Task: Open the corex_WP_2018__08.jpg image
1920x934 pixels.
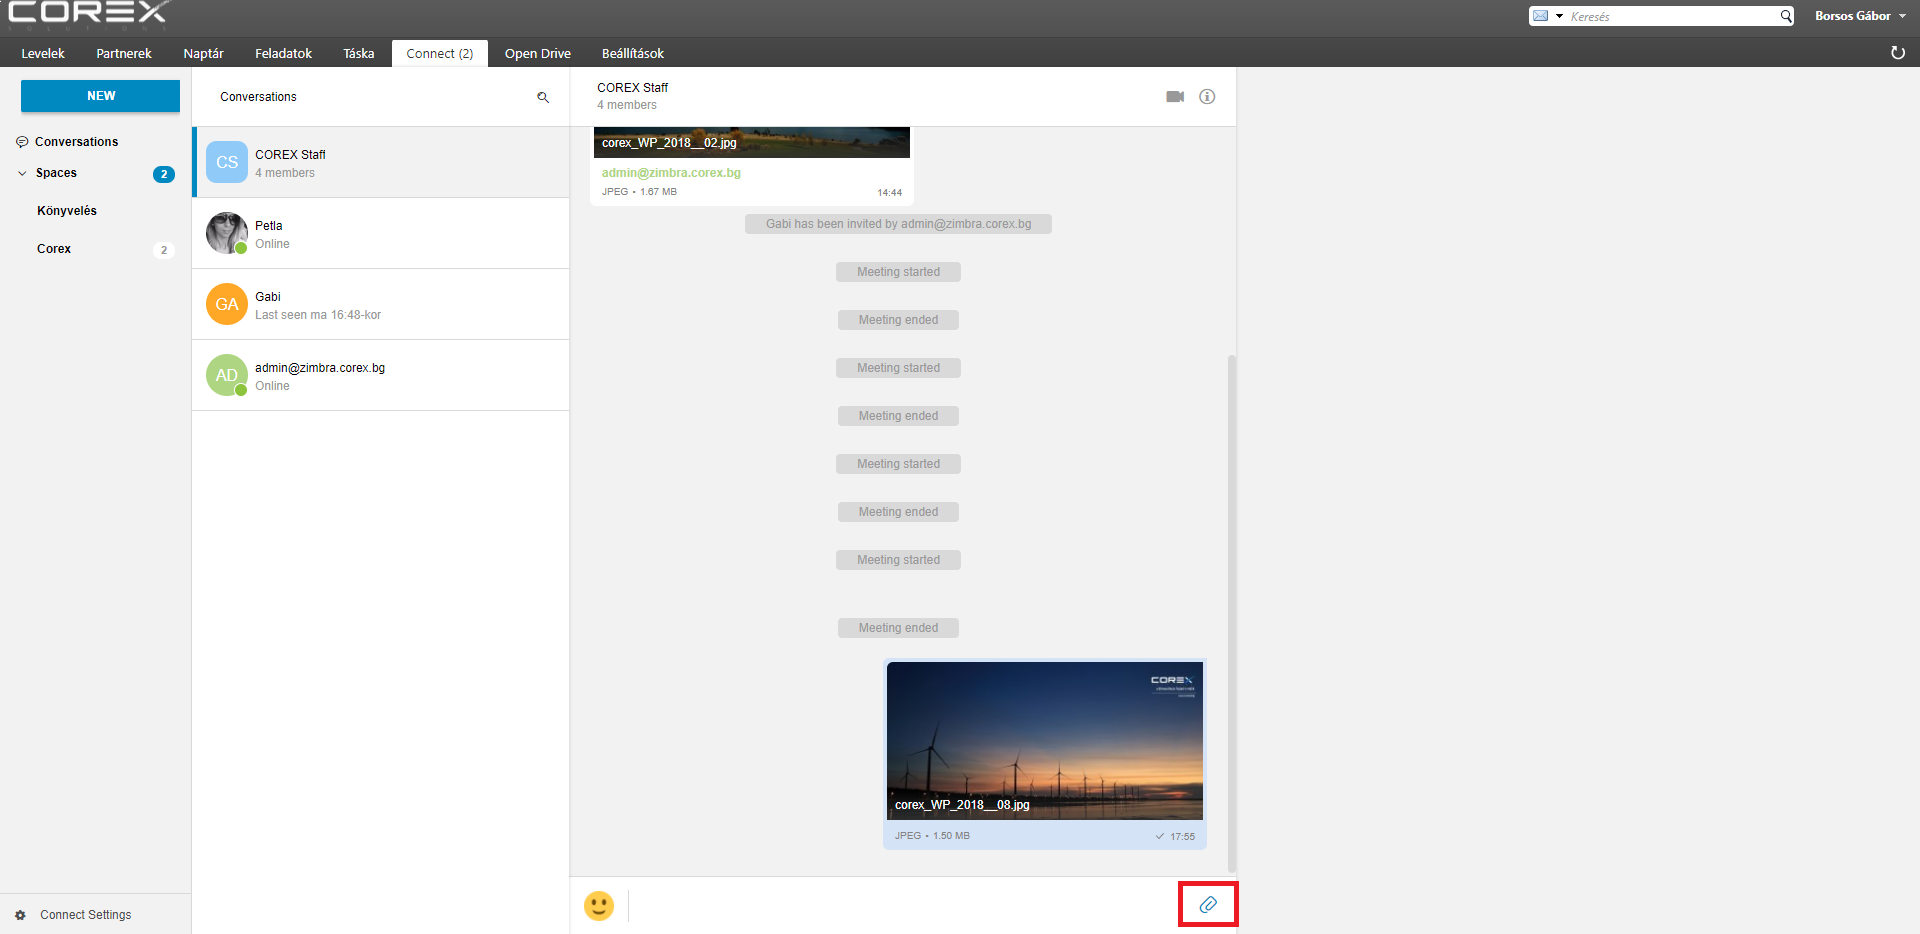Action: 1045,741
